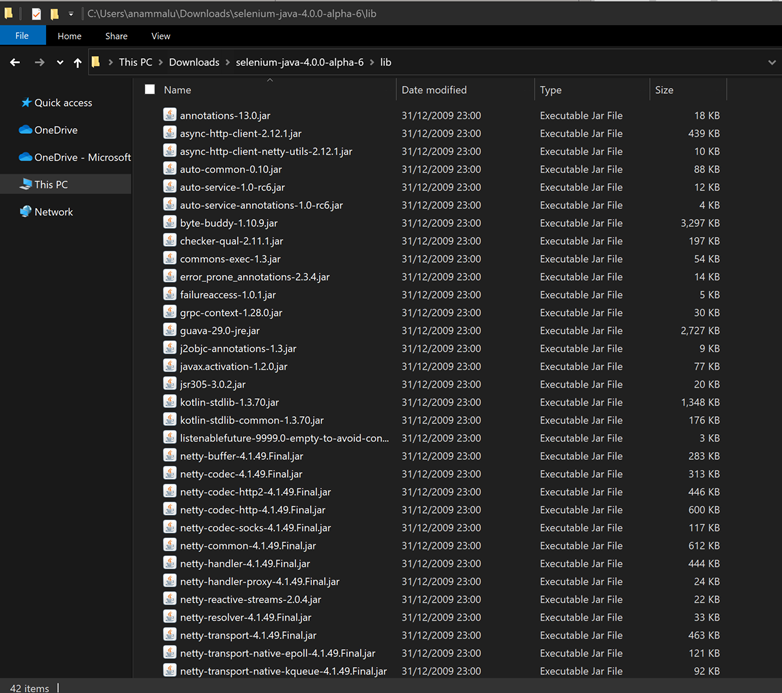Viewport: 782px width, 693px height.
Task: Expand the address bar history dropdown
Action: click(x=772, y=62)
